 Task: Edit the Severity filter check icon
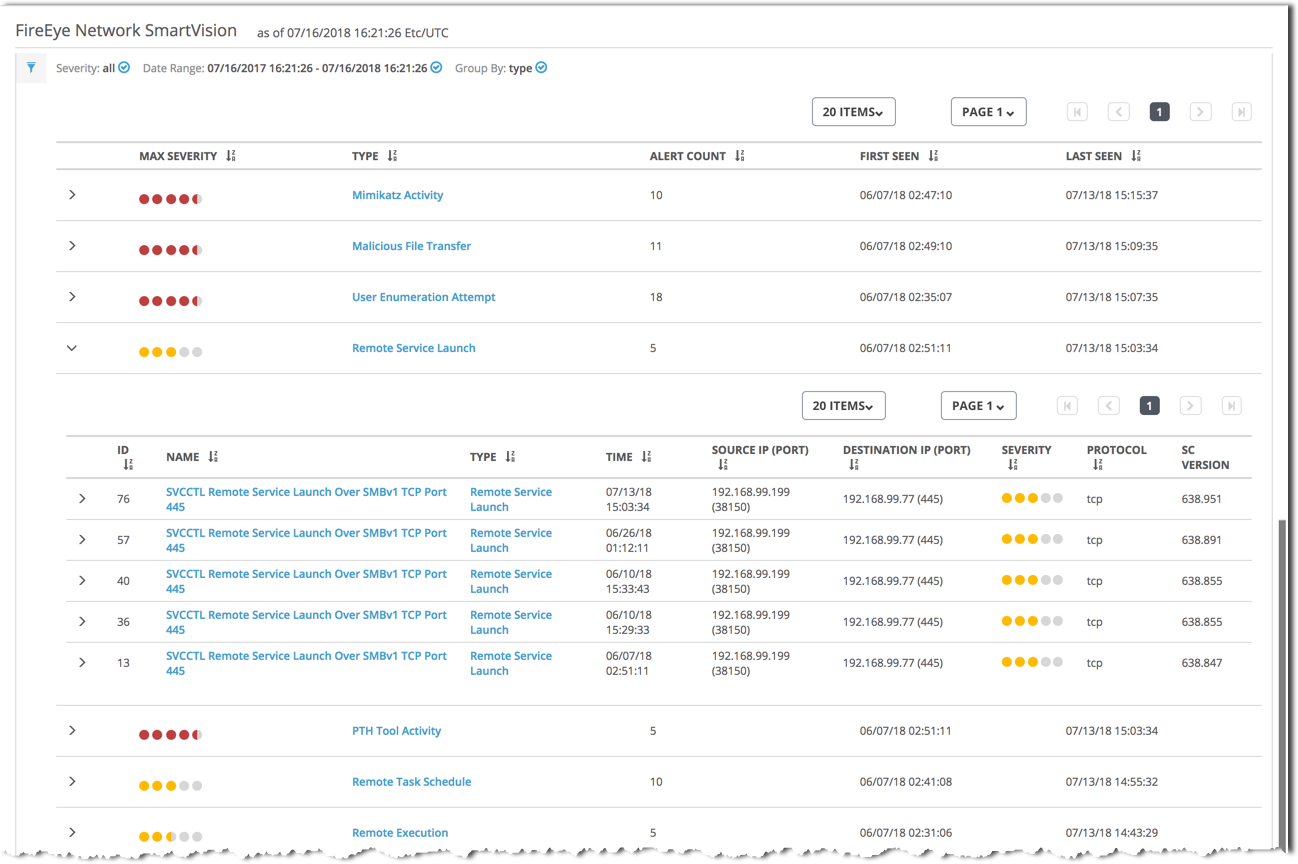pyautogui.click(x=124, y=68)
